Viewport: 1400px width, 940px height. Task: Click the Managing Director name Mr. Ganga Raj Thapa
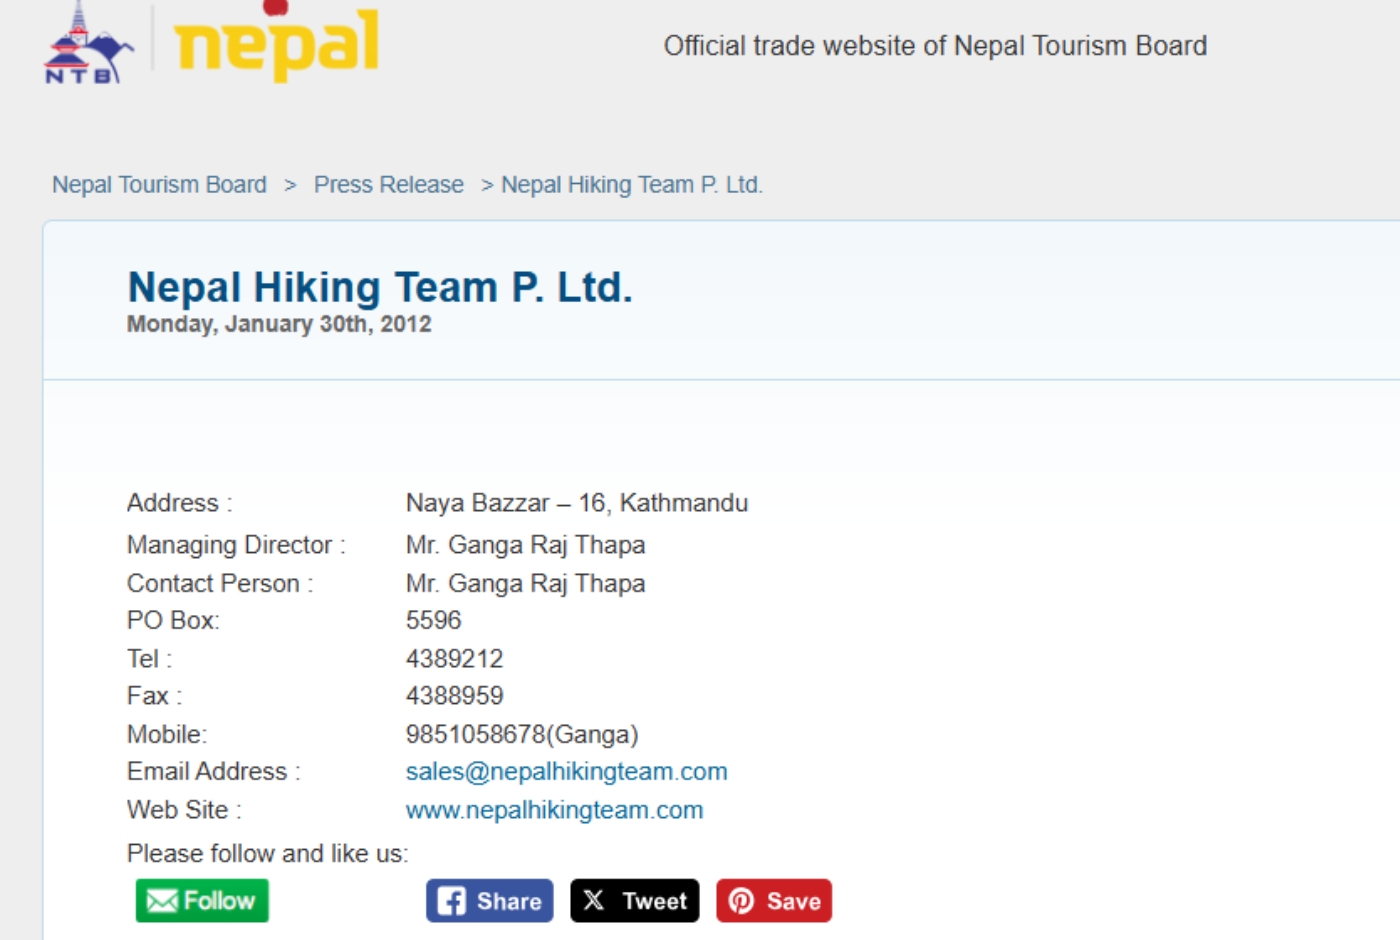pyautogui.click(x=525, y=545)
